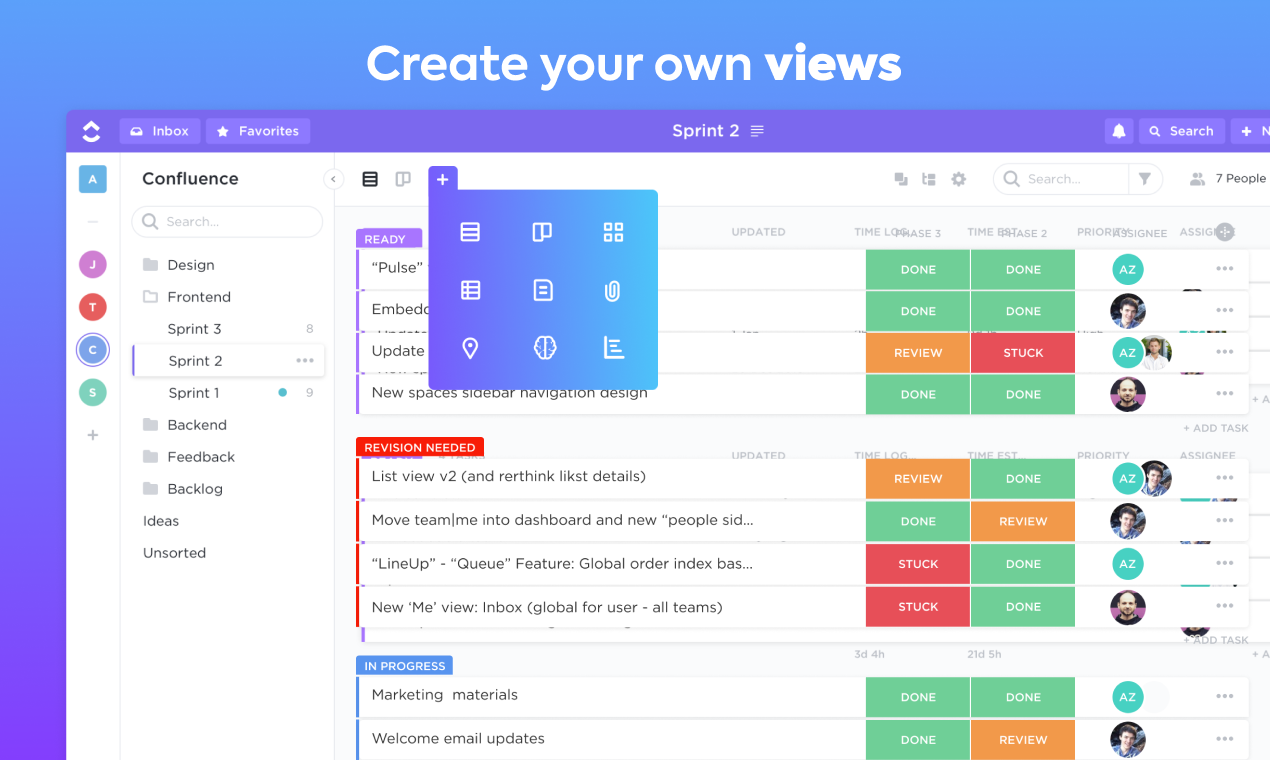Open board settings with the gear icon
The height and width of the screenshot is (760, 1270).
[958, 178]
